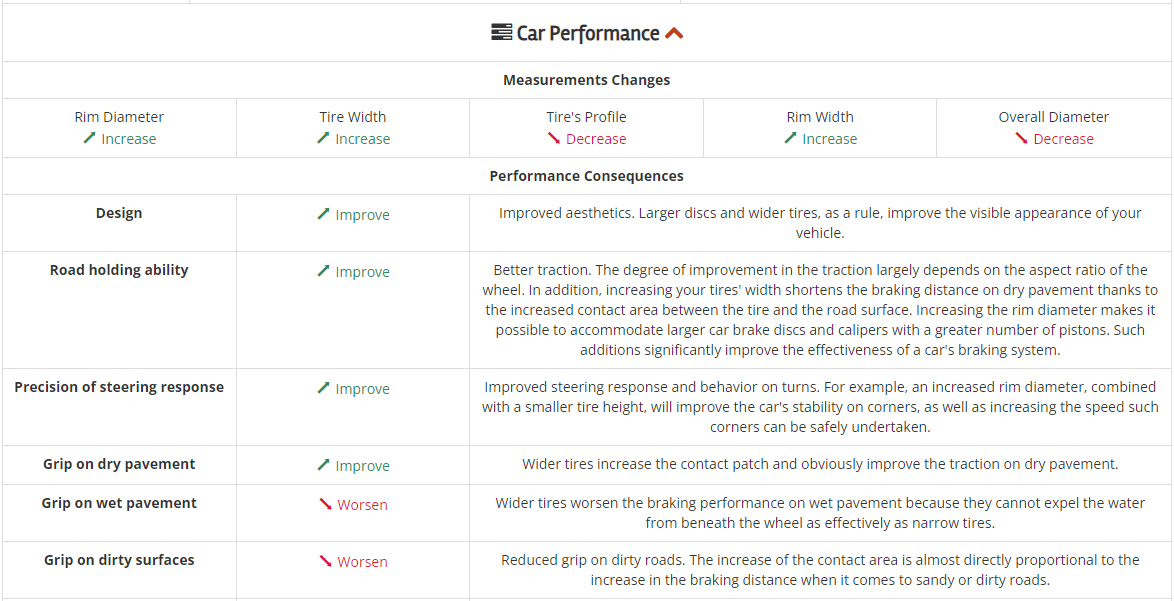Click the Tire's Profile decrease arrow icon
The image size is (1174, 601).
click(553, 138)
